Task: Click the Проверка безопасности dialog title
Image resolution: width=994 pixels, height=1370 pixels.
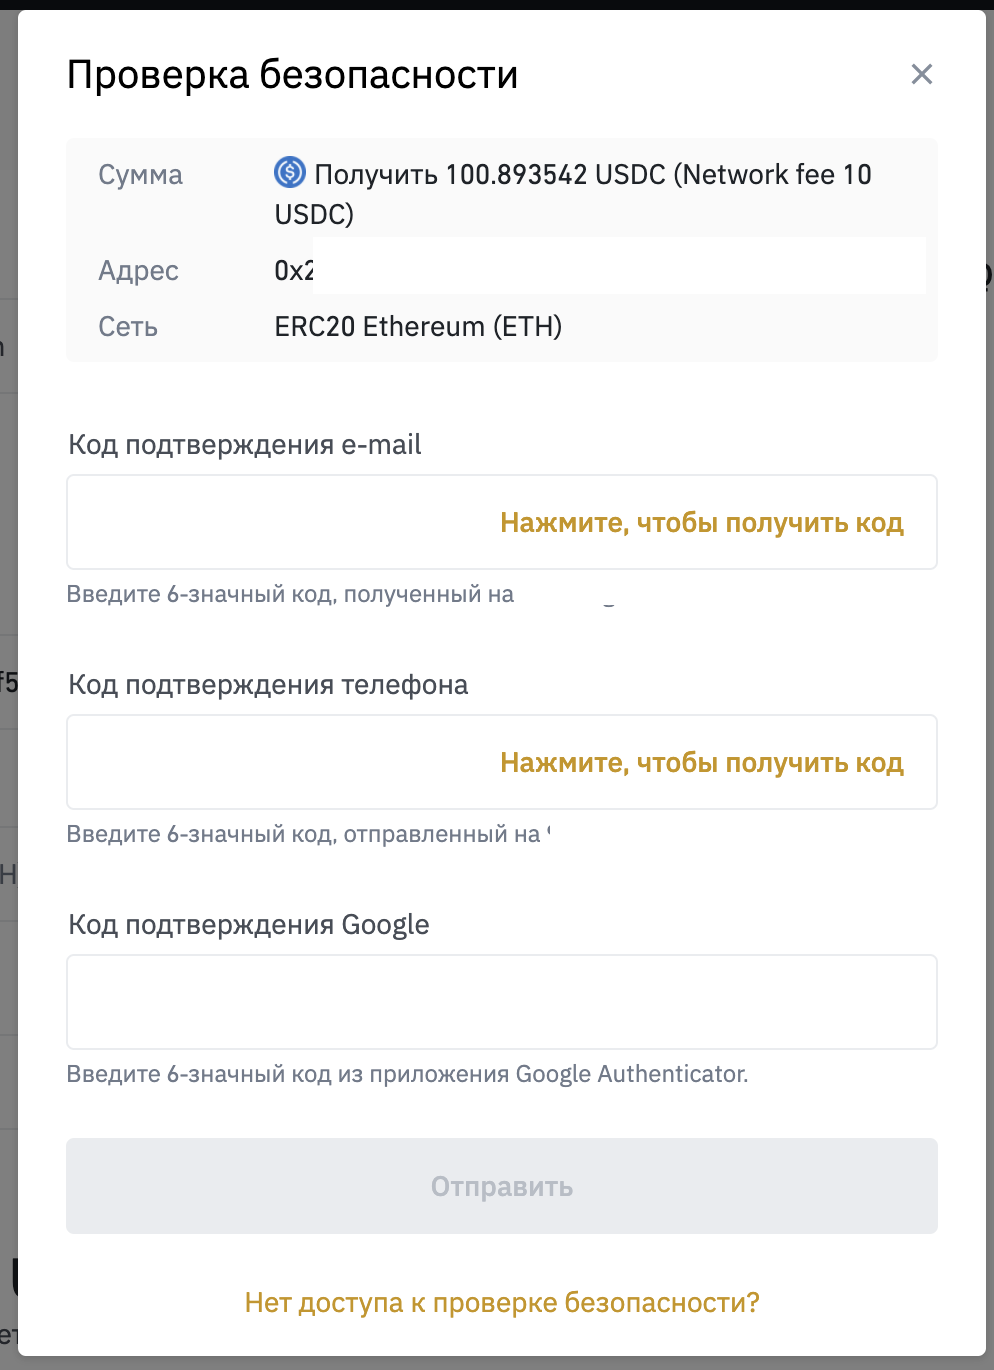Action: (x=292, y=75)
